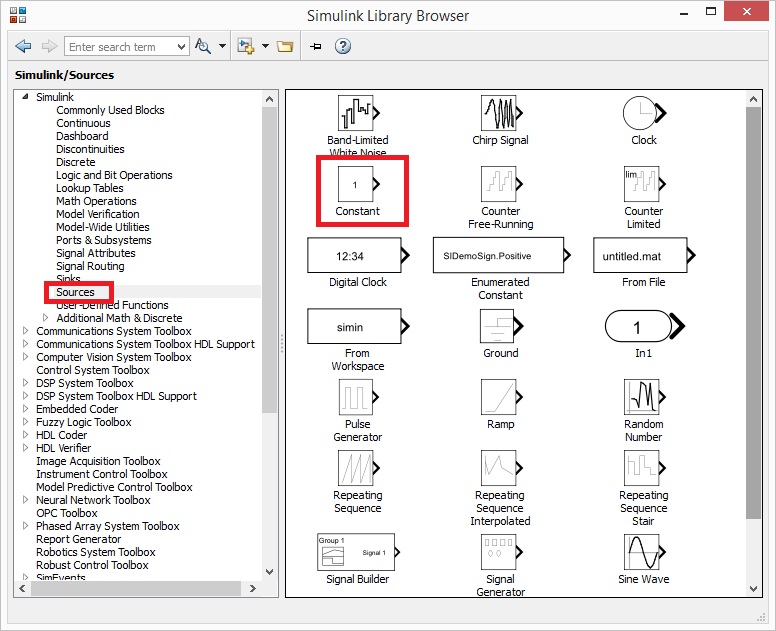Select the Chirp Signal block
Image resolution: width=776 pixels, height=631 pixels.
tap(501, 113)
